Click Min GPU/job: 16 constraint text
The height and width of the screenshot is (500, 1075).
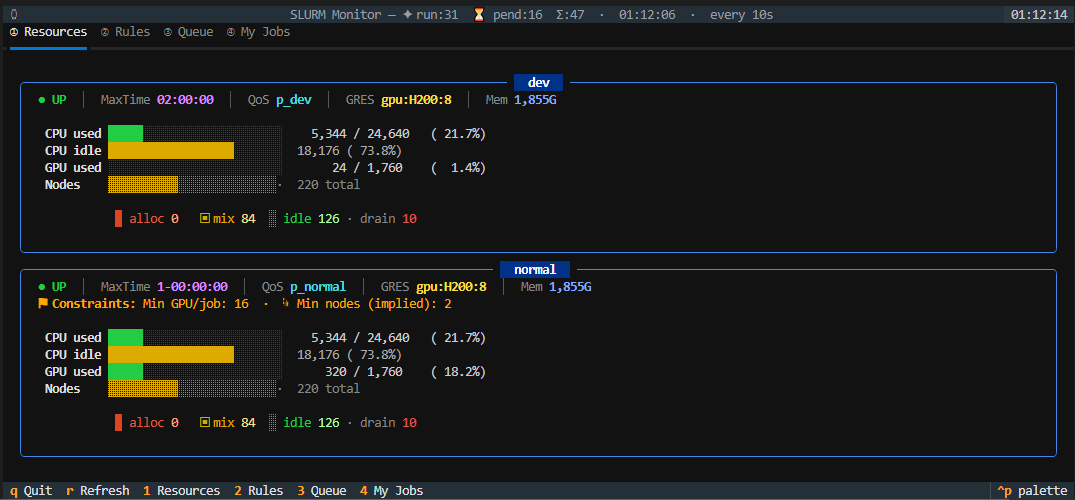pos(195,303)
